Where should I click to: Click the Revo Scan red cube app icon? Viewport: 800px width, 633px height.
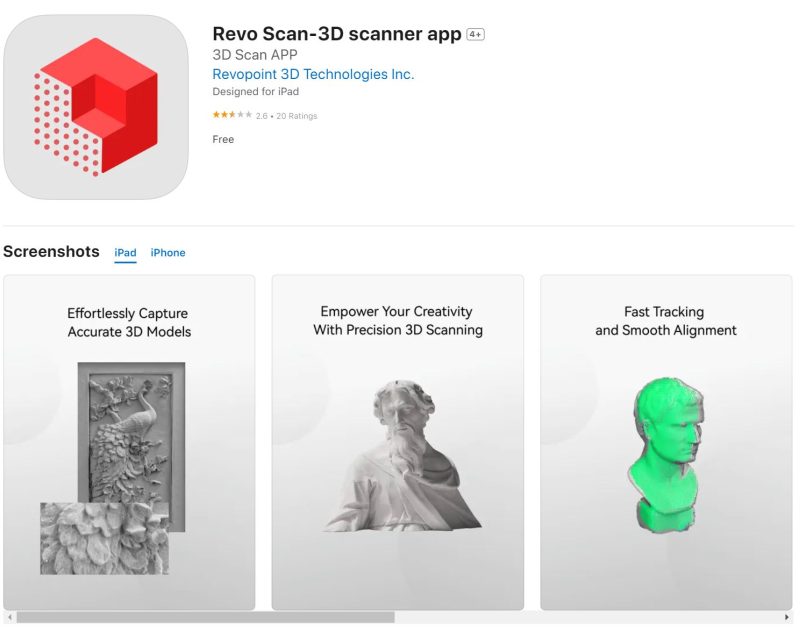tap(96, 107)
